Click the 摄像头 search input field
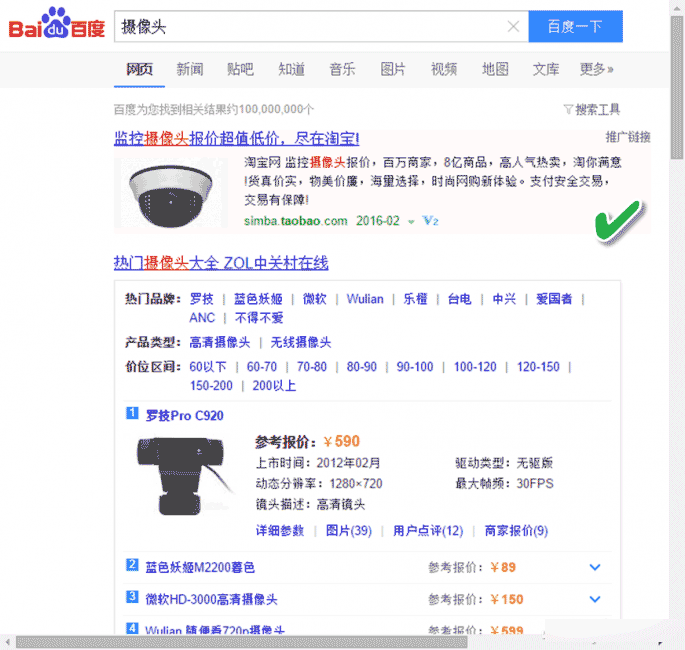 pyautogui.click(x=310, y=27)
